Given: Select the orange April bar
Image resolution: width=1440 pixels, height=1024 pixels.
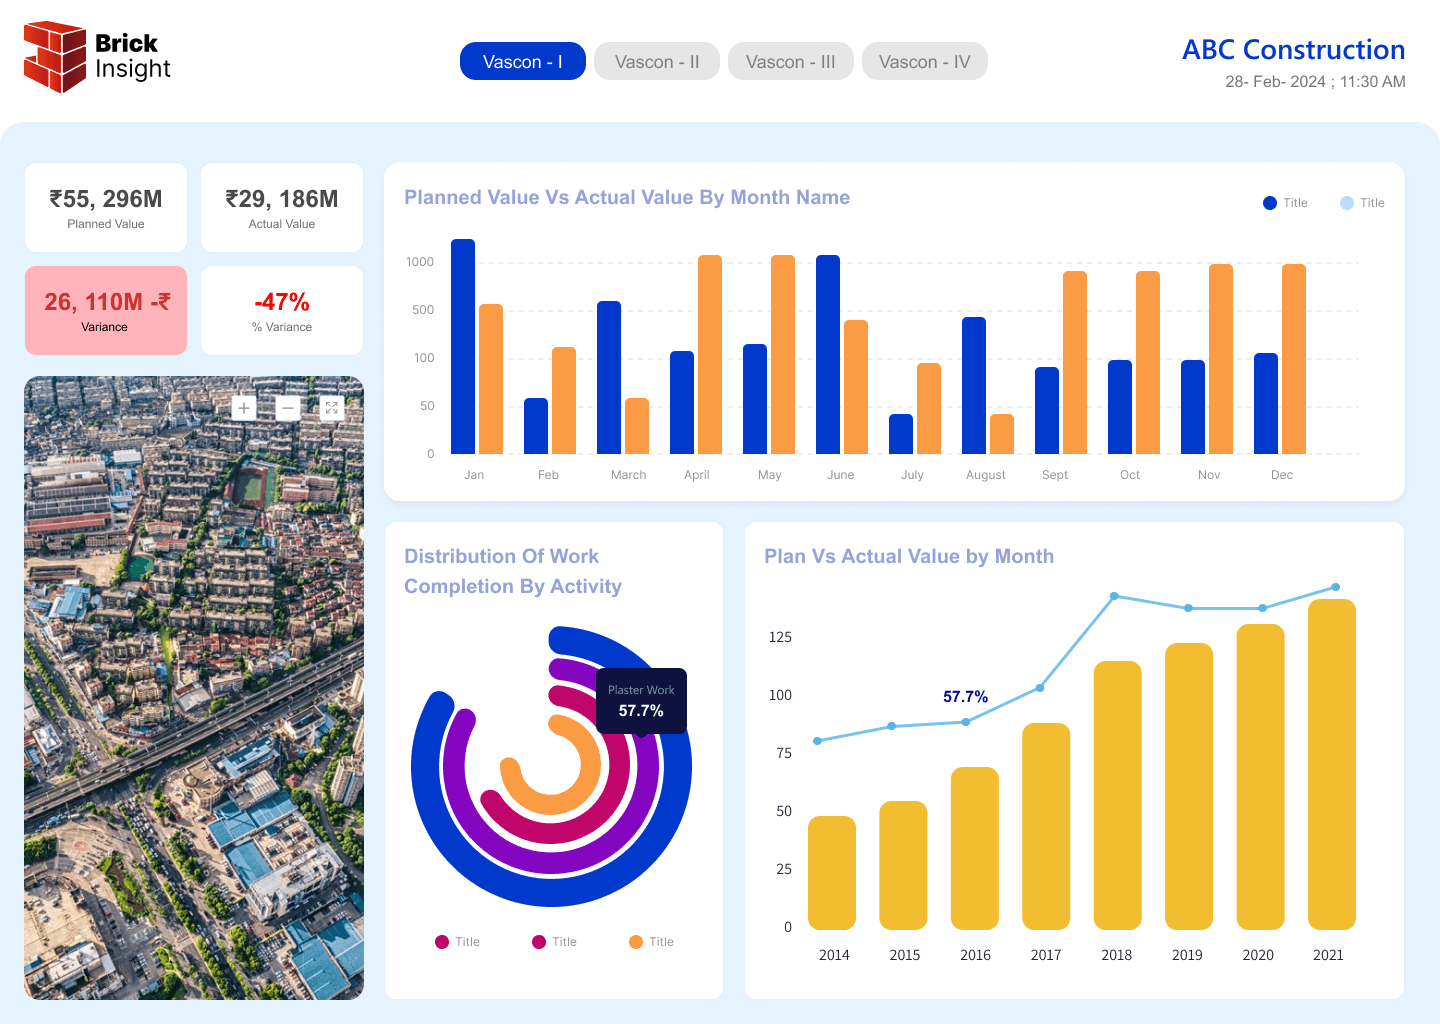Looking at the screenshot, I should pyautogui.click(x=710, y=354).
